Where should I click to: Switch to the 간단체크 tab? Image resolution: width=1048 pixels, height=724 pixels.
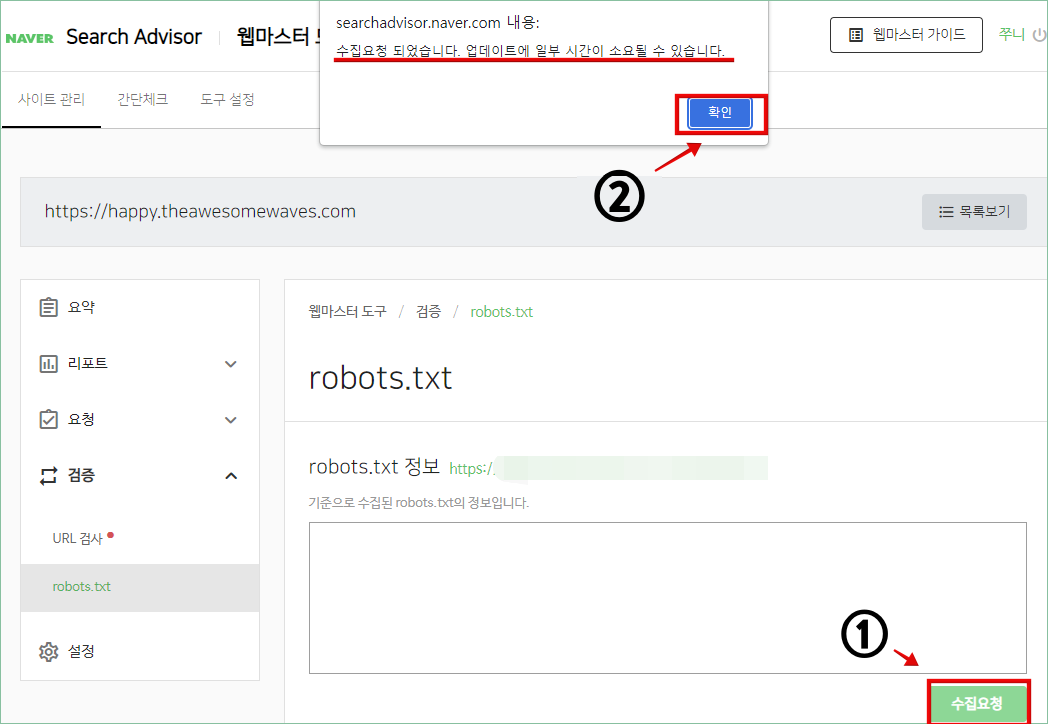142,99
